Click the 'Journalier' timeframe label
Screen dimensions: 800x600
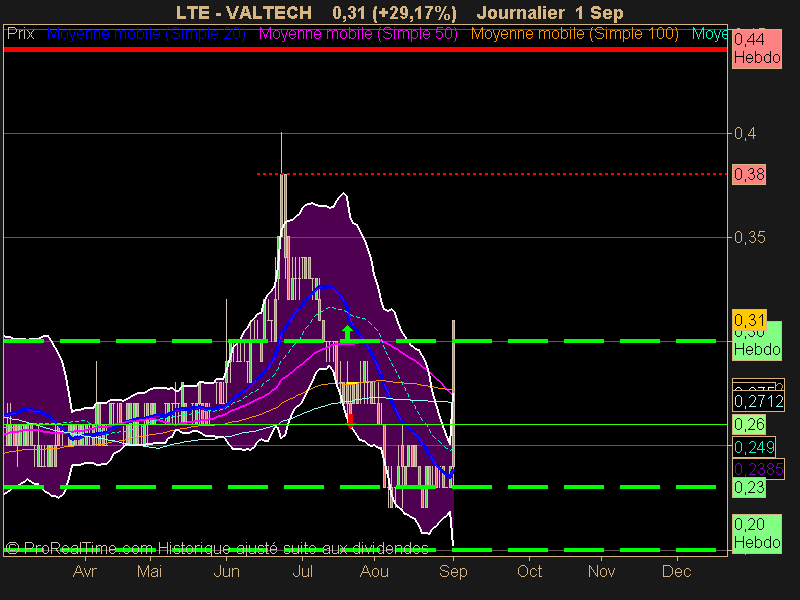tap(521, 13)
